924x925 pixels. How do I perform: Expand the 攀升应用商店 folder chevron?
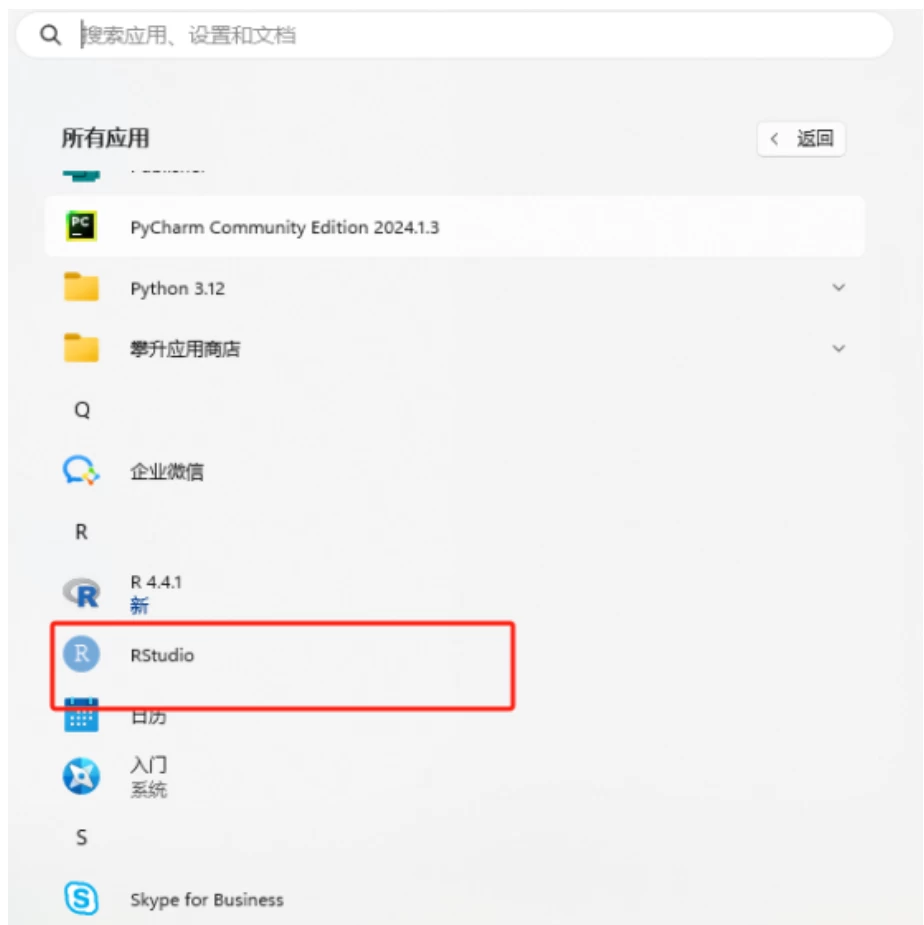tap(838, 349)
